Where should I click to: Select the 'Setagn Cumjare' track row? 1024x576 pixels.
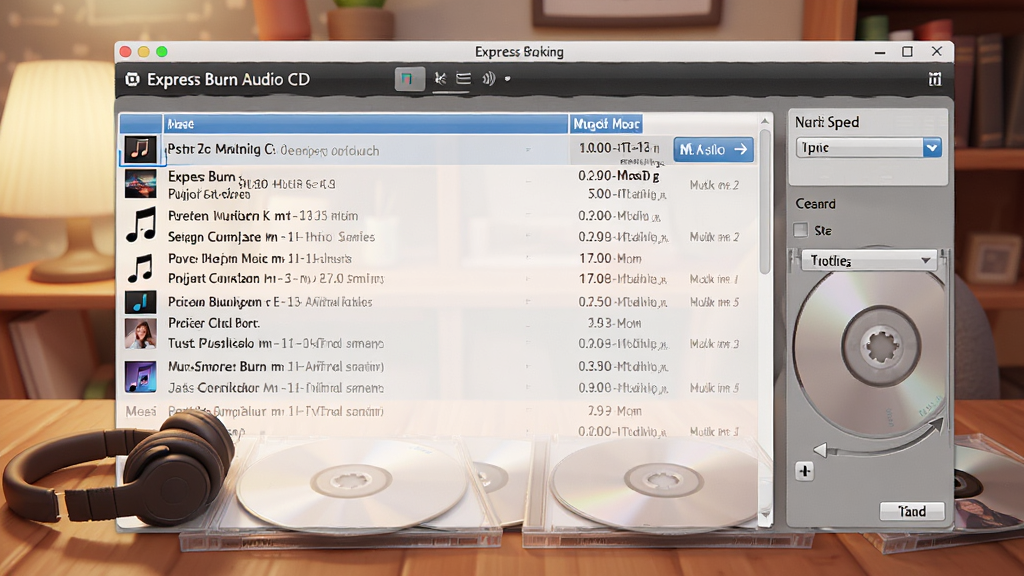271,237
